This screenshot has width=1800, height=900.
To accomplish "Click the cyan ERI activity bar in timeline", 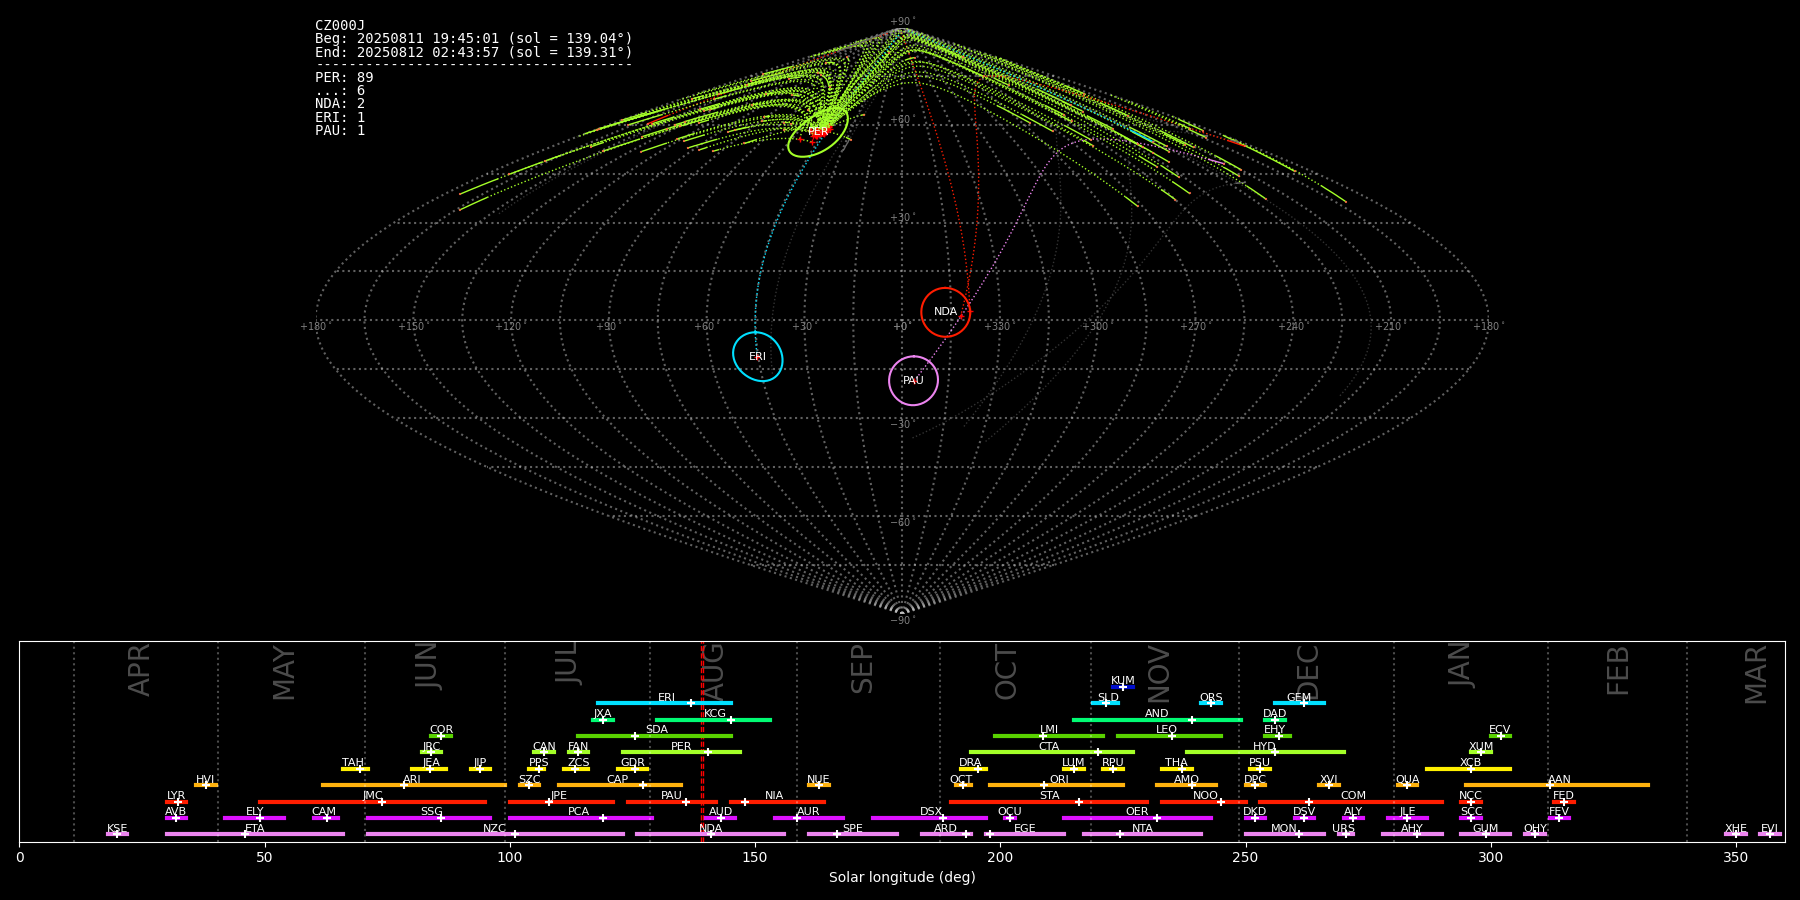I will tap(664, 703).
